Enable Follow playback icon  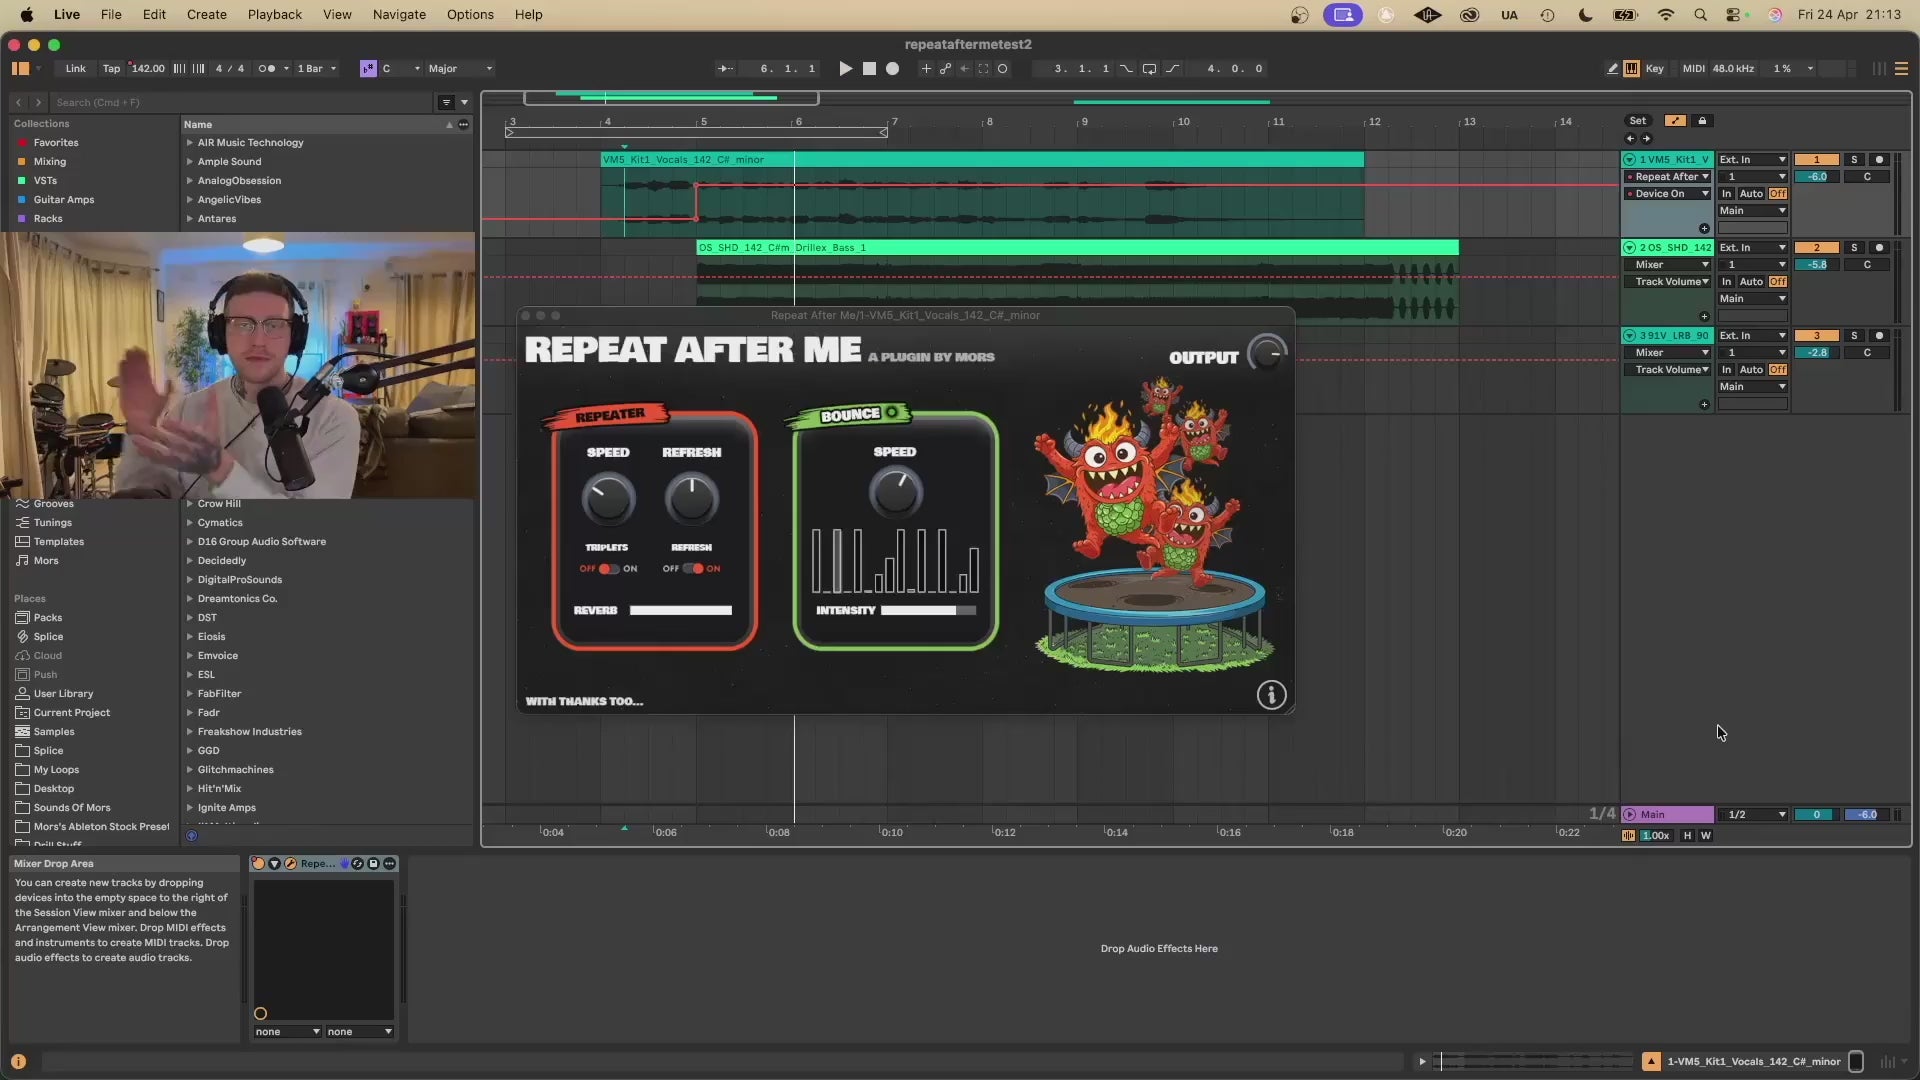(725, 69)
